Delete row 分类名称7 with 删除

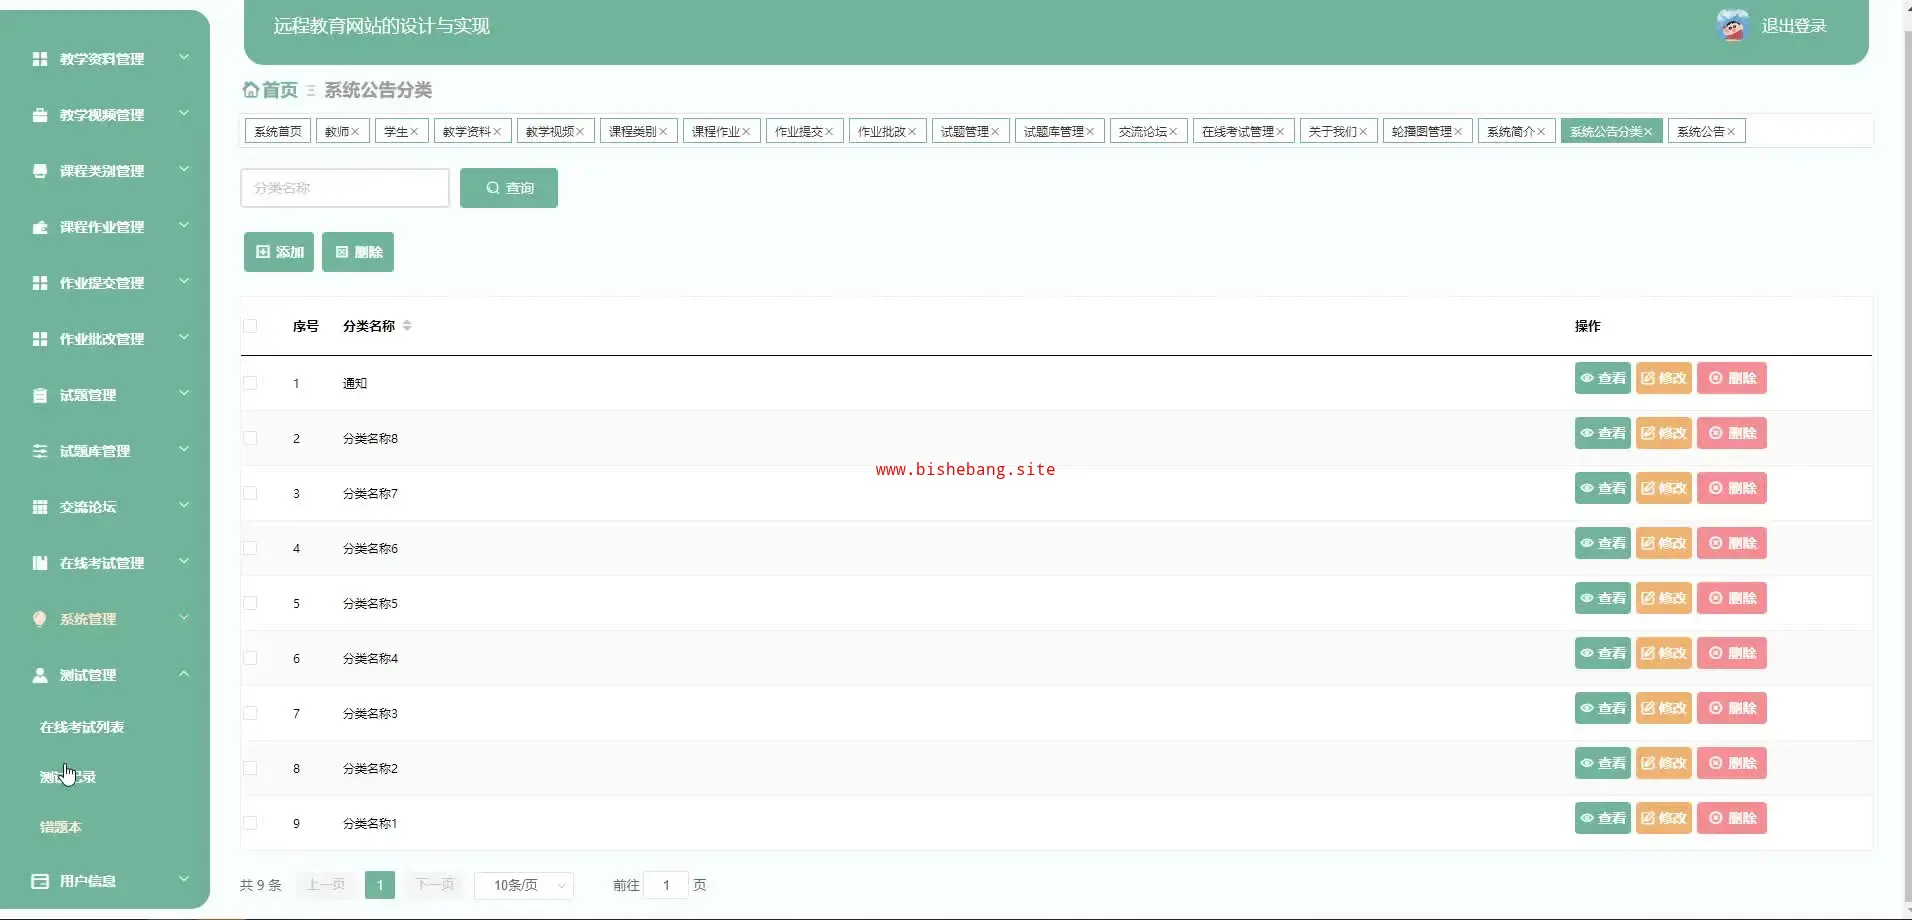click(1732, 488)
